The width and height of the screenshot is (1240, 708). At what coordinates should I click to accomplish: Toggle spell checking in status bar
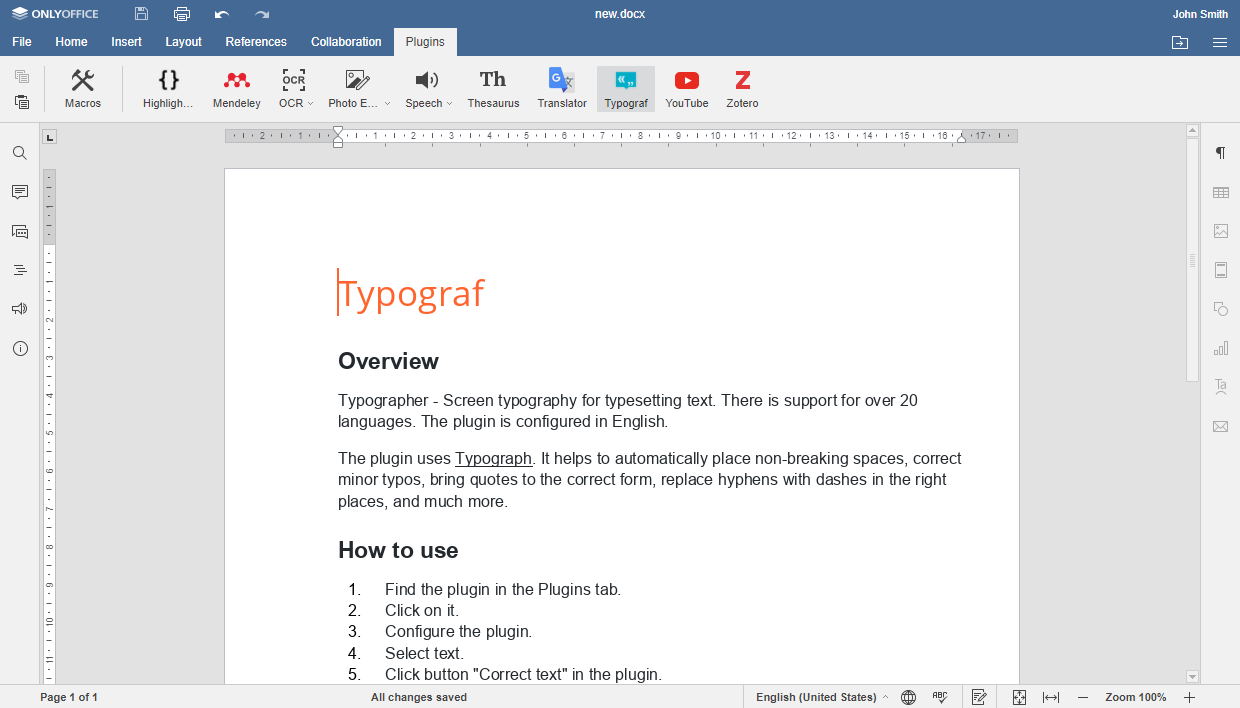pyautogui.click(x=940, y=697)
